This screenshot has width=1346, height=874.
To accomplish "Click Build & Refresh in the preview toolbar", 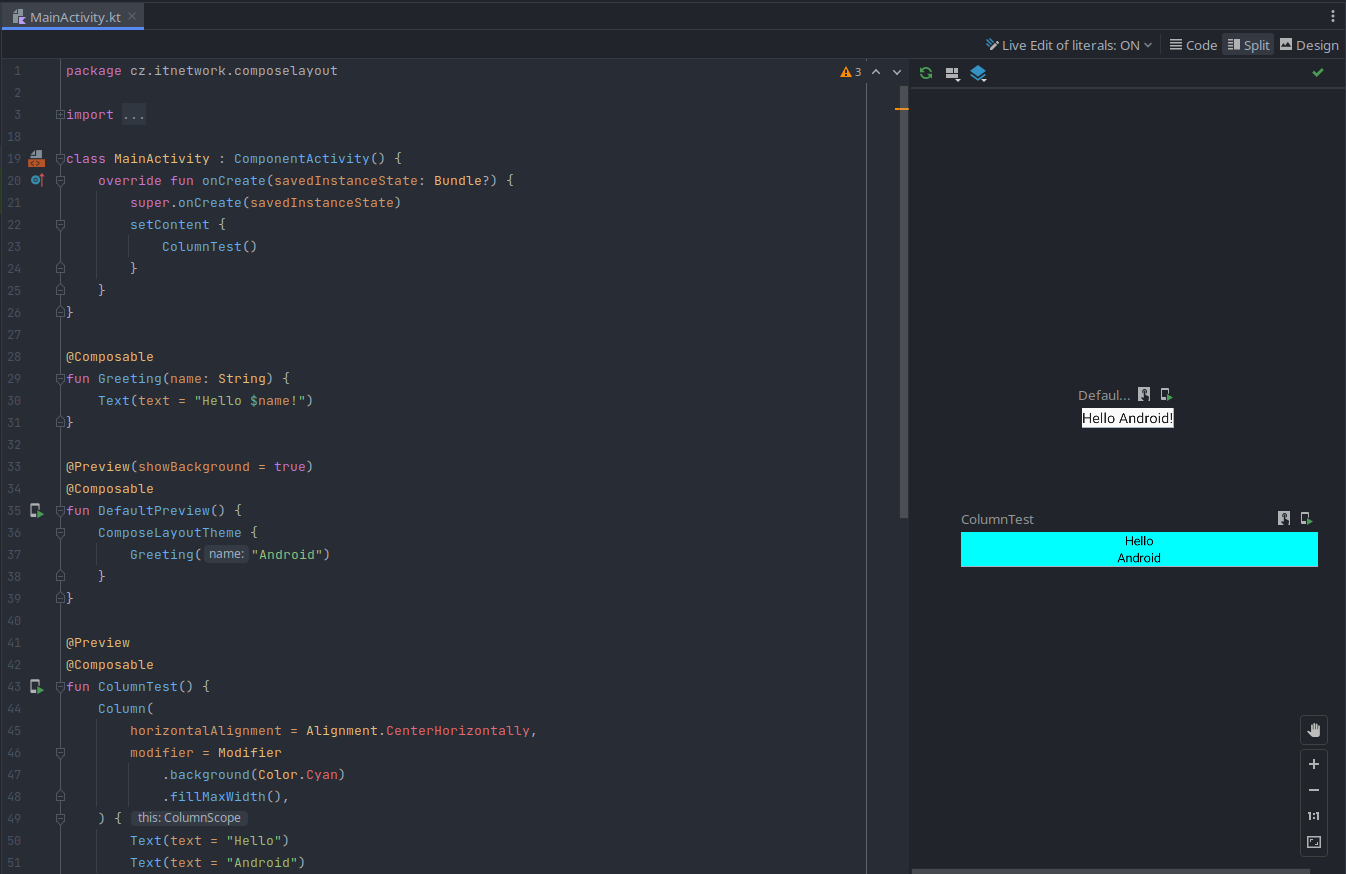I will click(x=925, y=73).
